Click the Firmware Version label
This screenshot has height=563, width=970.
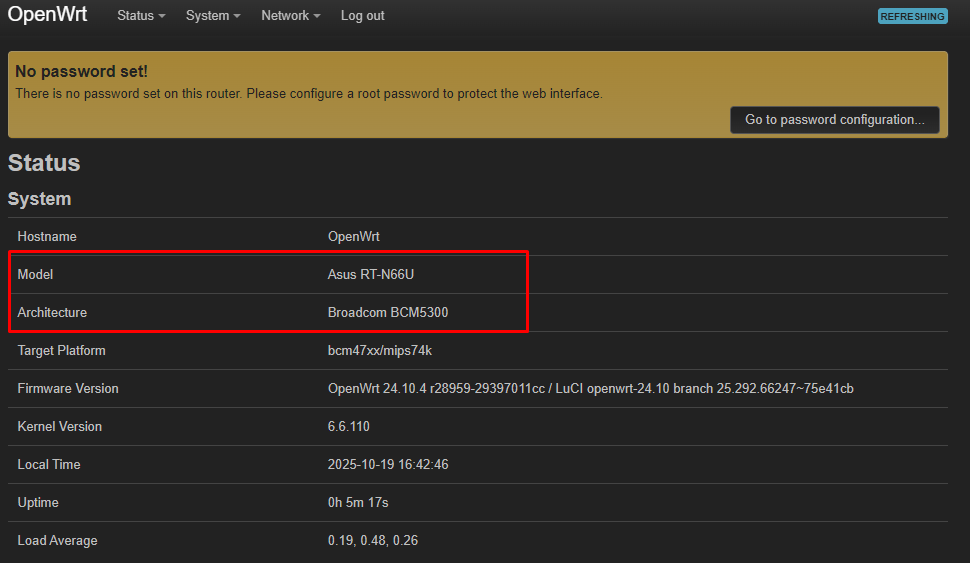point(68,389)
